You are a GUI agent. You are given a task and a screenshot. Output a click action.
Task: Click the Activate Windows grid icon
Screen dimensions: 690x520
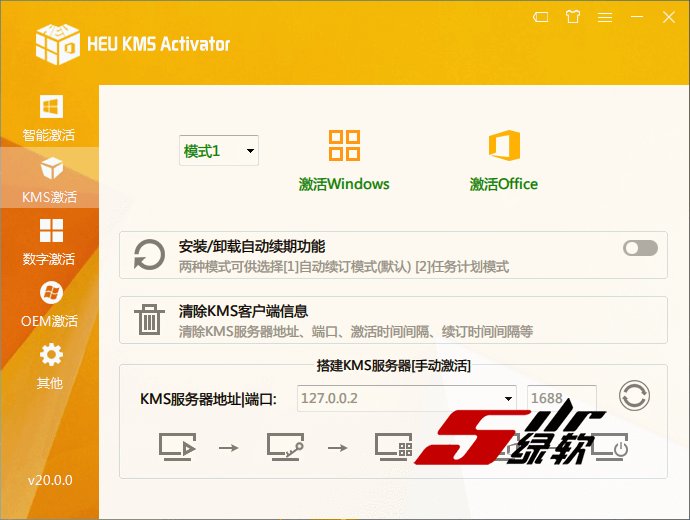click(x=344, y=146)
